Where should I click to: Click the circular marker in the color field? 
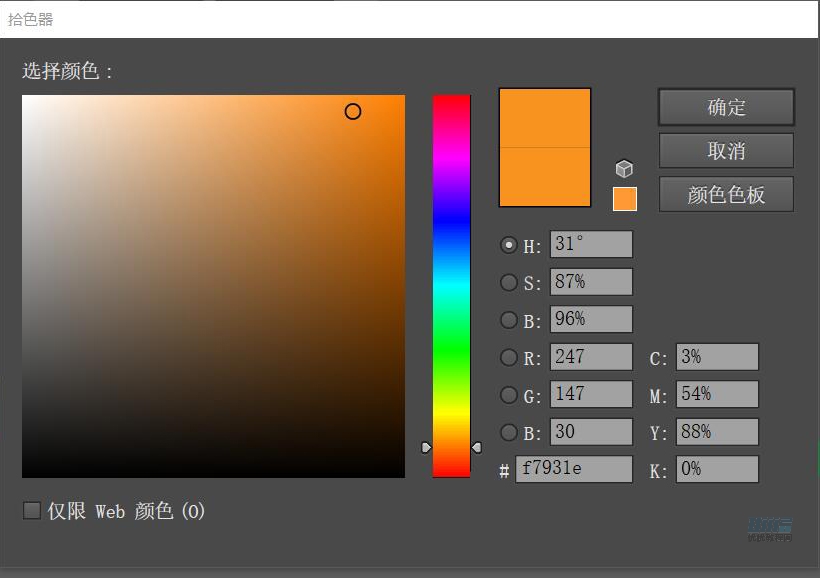(353, 111)
